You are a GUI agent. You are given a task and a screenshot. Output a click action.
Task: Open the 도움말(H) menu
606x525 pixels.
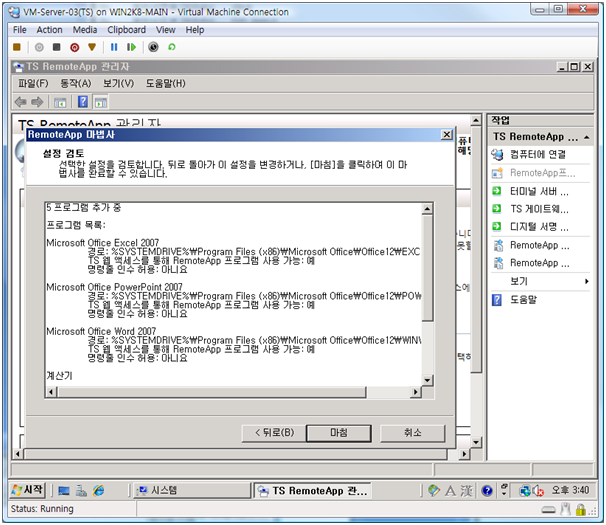(x=165, y=84)
